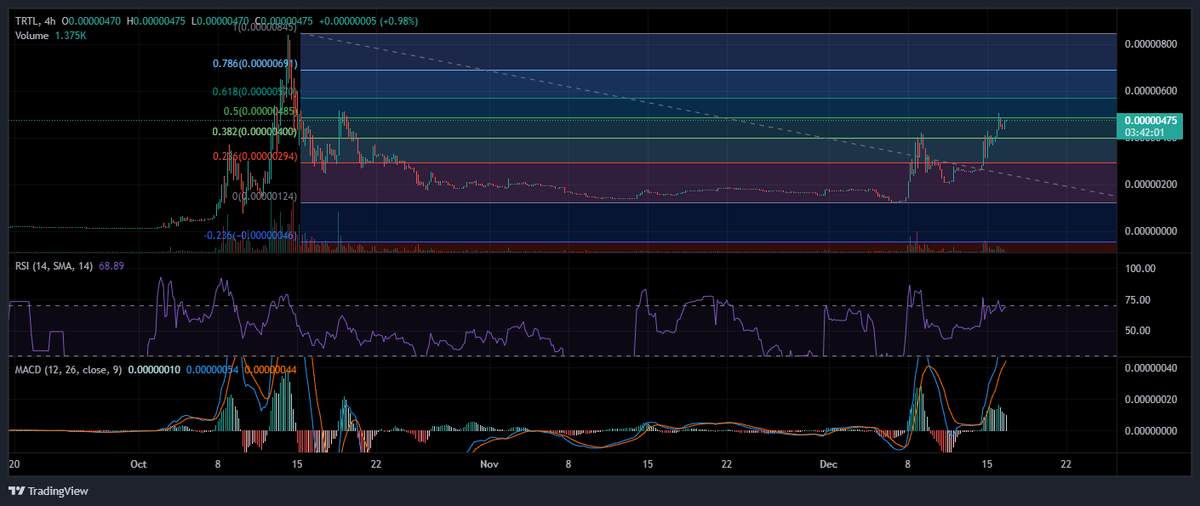Click the Nov label on the time axis

(488, 465)
